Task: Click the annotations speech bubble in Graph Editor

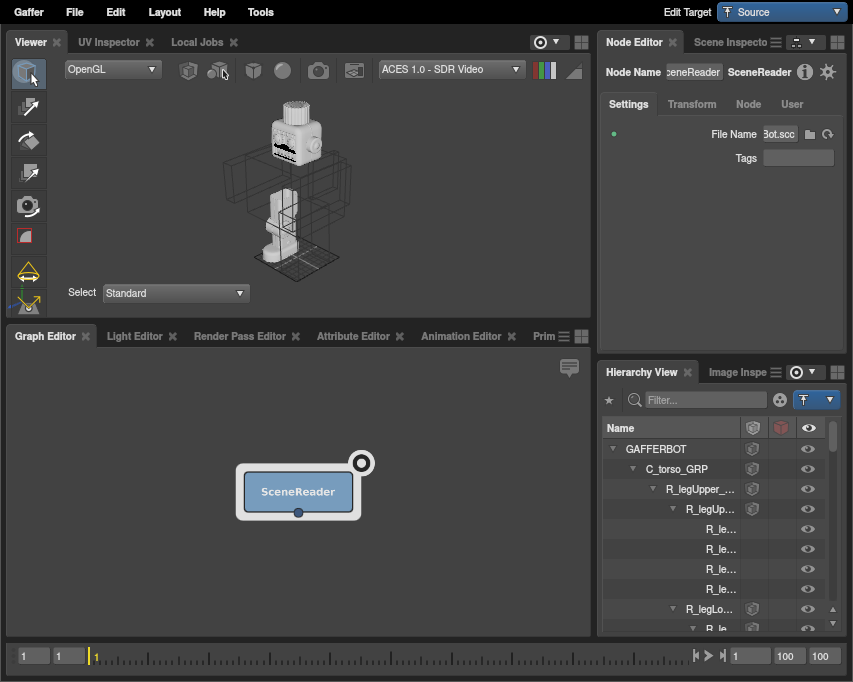Action: 570,368
